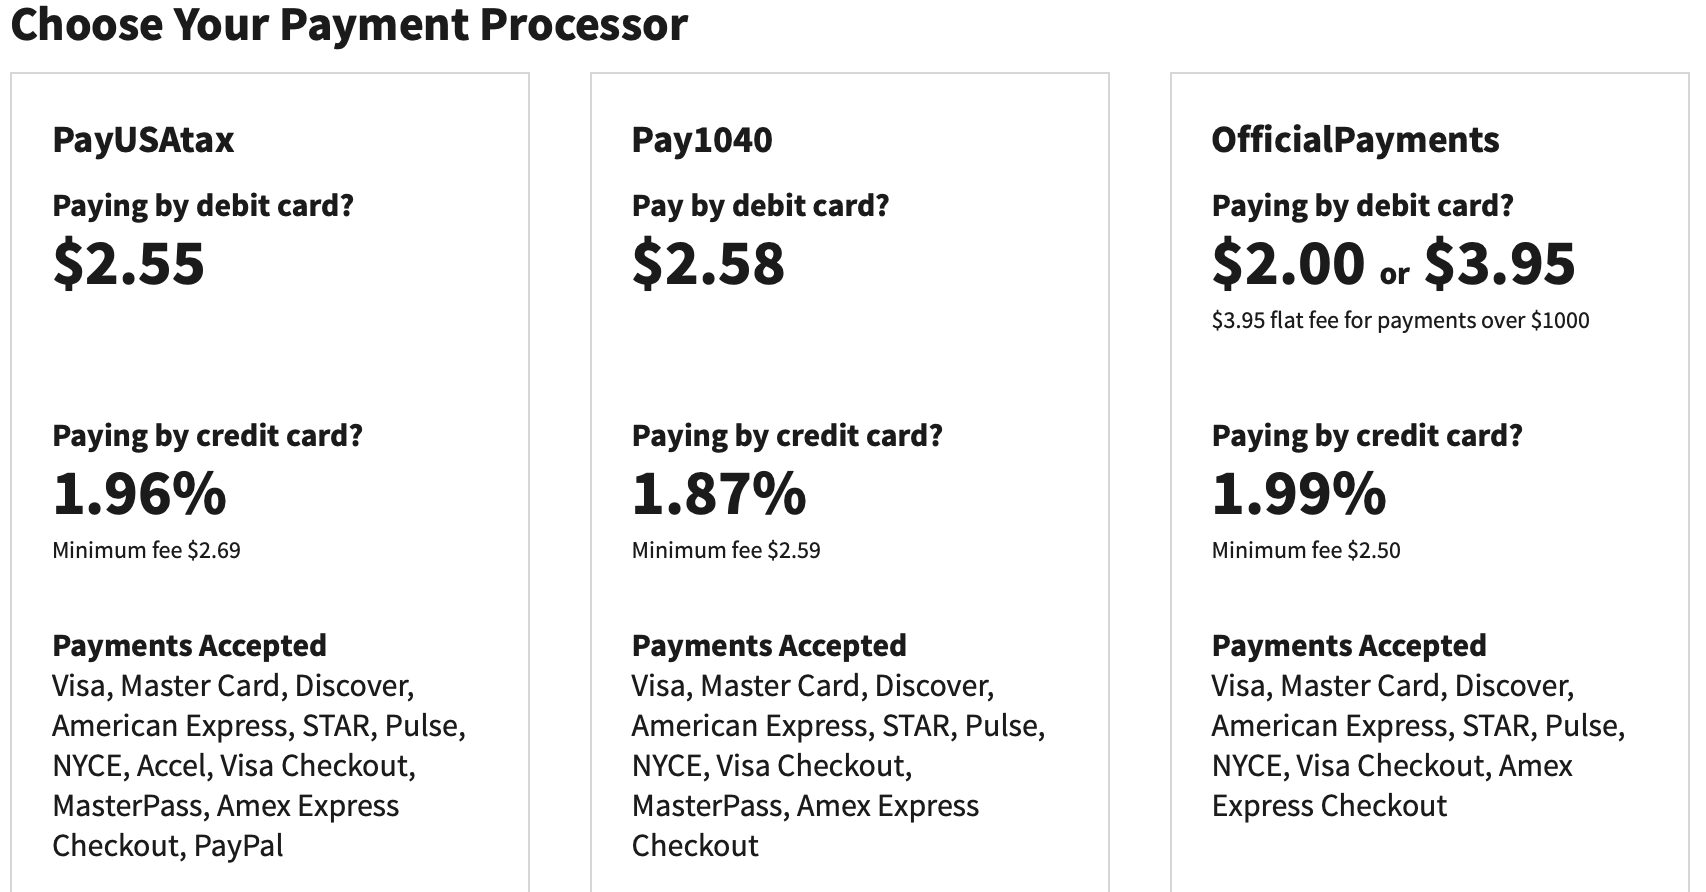
Task: Click the Pay1040 processor heading
Action: (x=702, y=140)
